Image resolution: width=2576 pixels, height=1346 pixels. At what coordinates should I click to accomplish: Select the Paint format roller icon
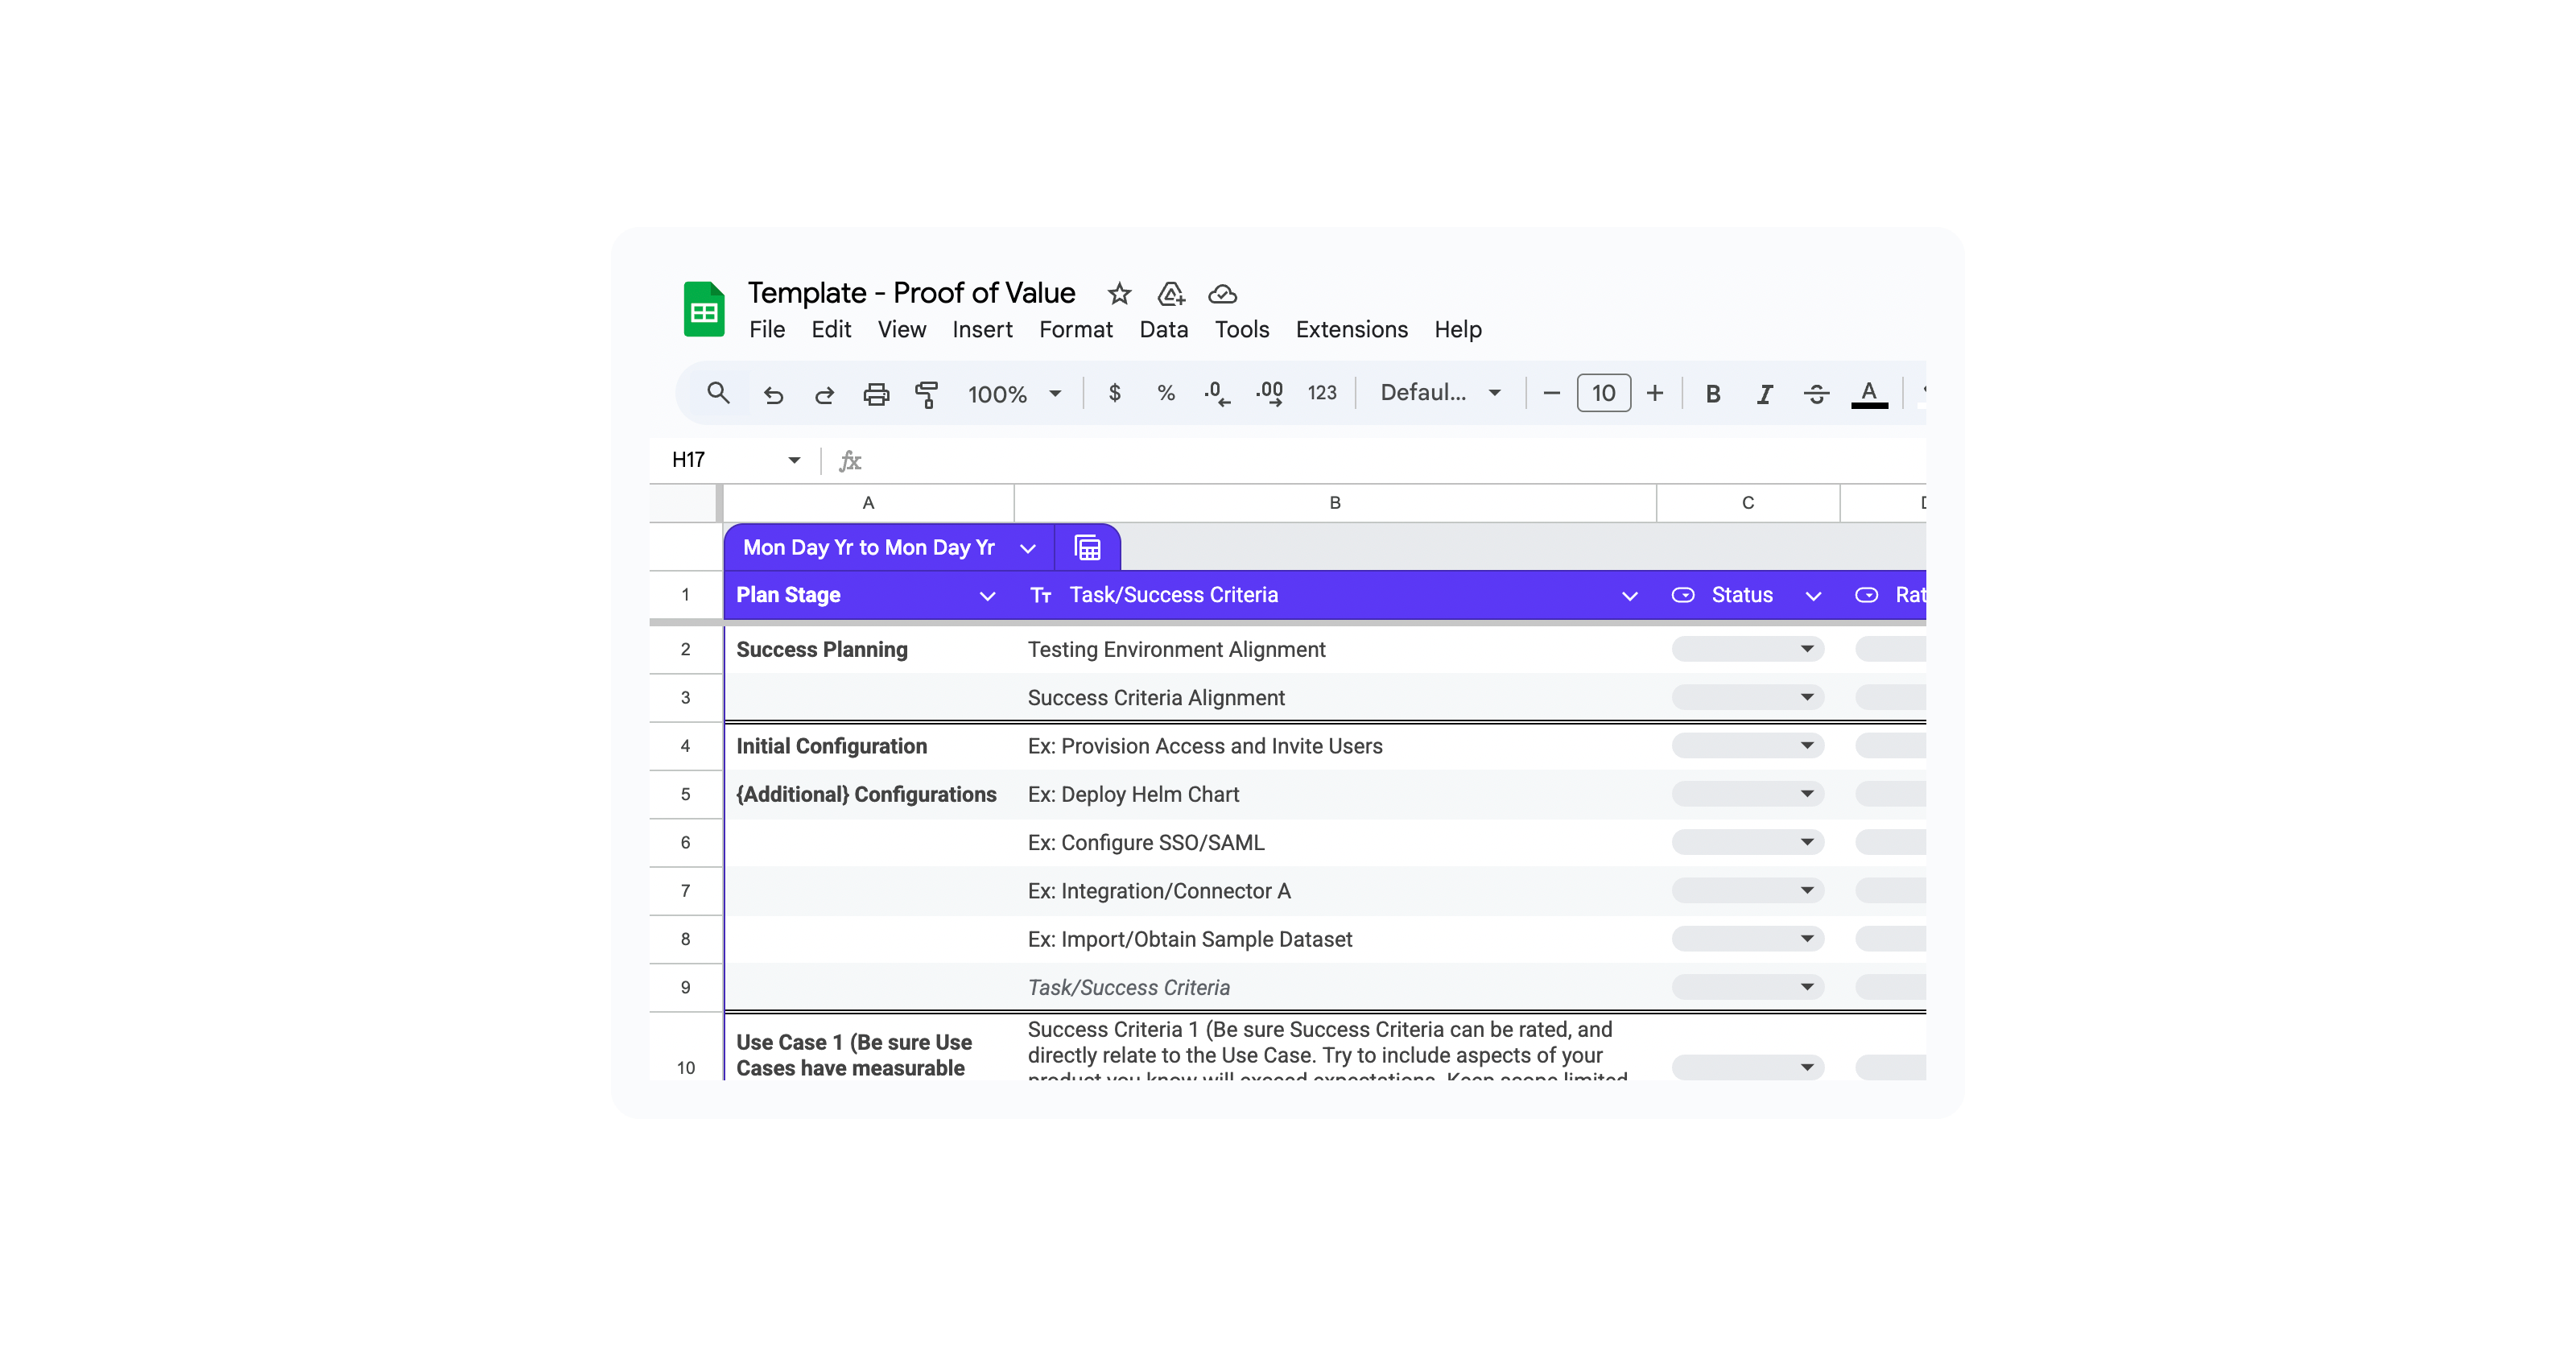(x=927, y=394)
